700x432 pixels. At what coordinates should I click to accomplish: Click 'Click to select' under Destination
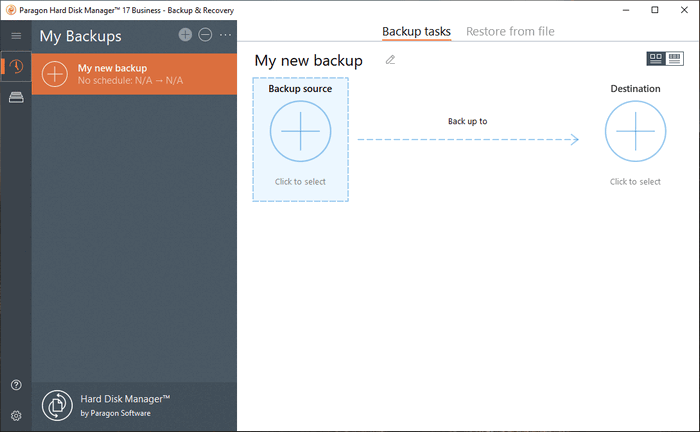(635, 182)
